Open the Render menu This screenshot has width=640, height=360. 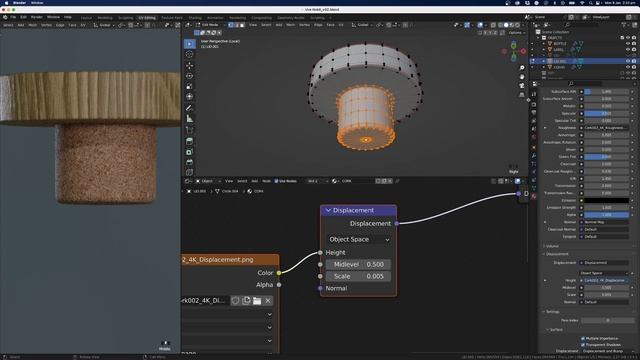[37, 17]
